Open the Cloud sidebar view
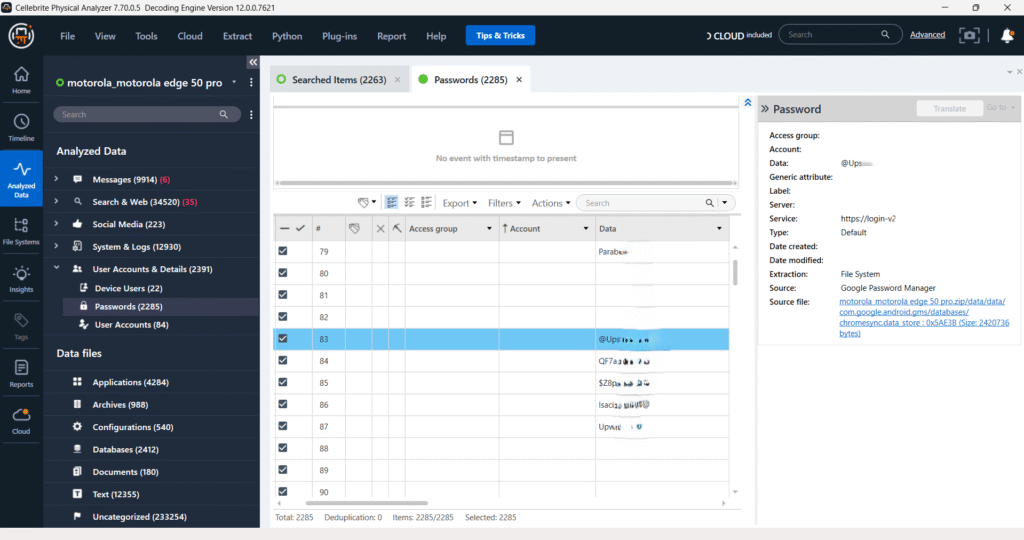Viewport: 1024px width, 540px height. coord(21,421)
